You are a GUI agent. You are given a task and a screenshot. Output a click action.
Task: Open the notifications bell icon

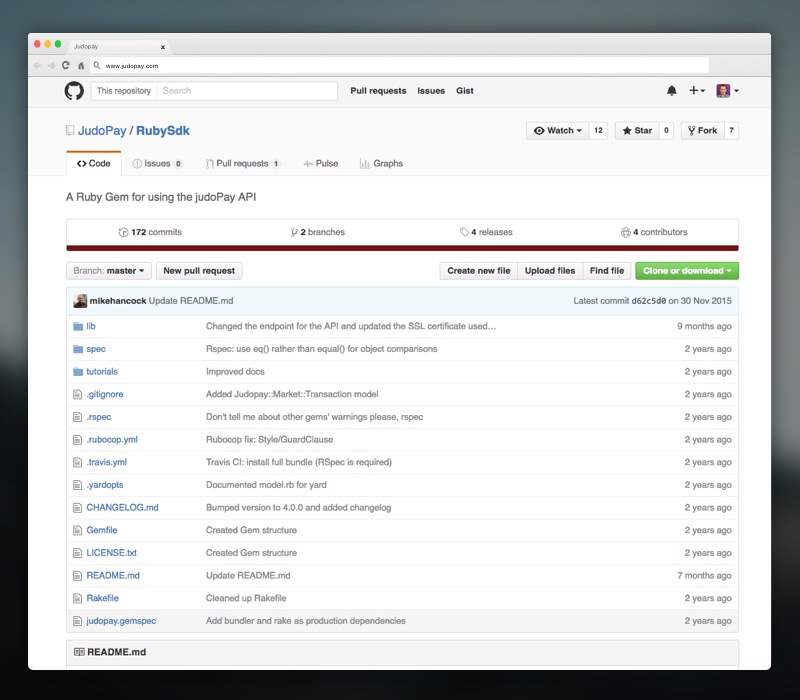click(671, 91)
